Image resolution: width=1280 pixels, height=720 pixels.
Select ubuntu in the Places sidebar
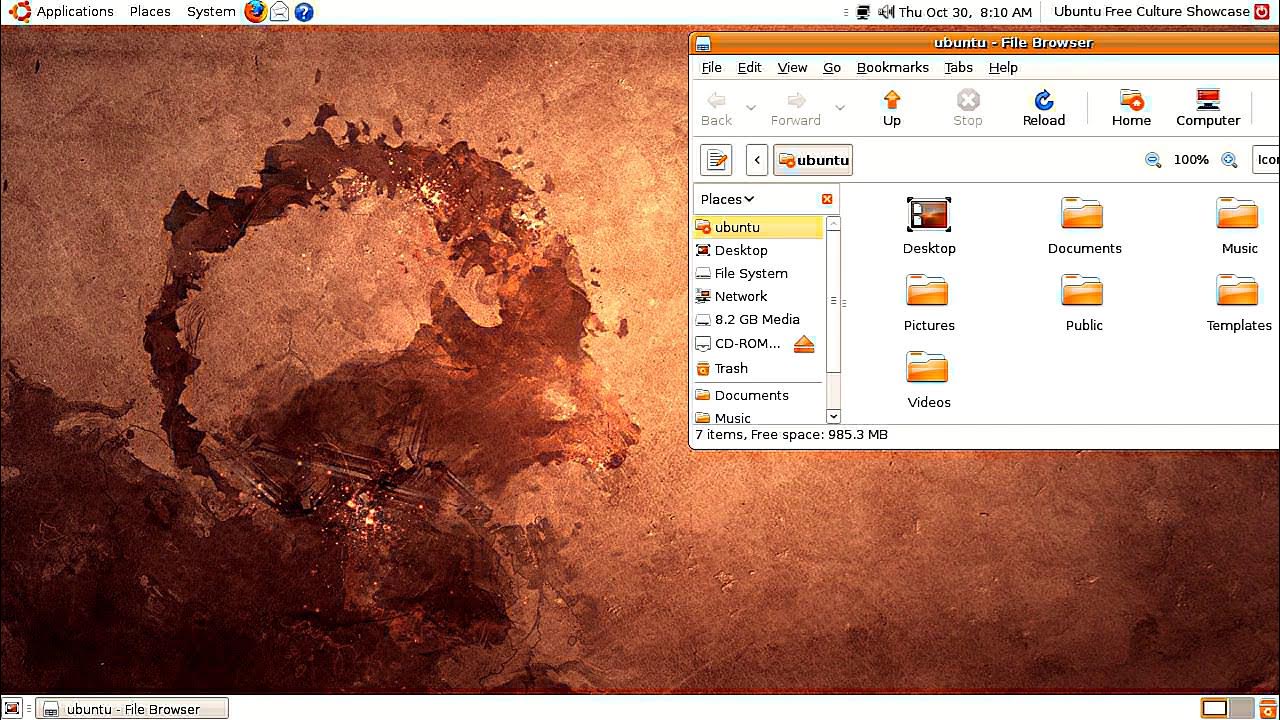point(758,227)
